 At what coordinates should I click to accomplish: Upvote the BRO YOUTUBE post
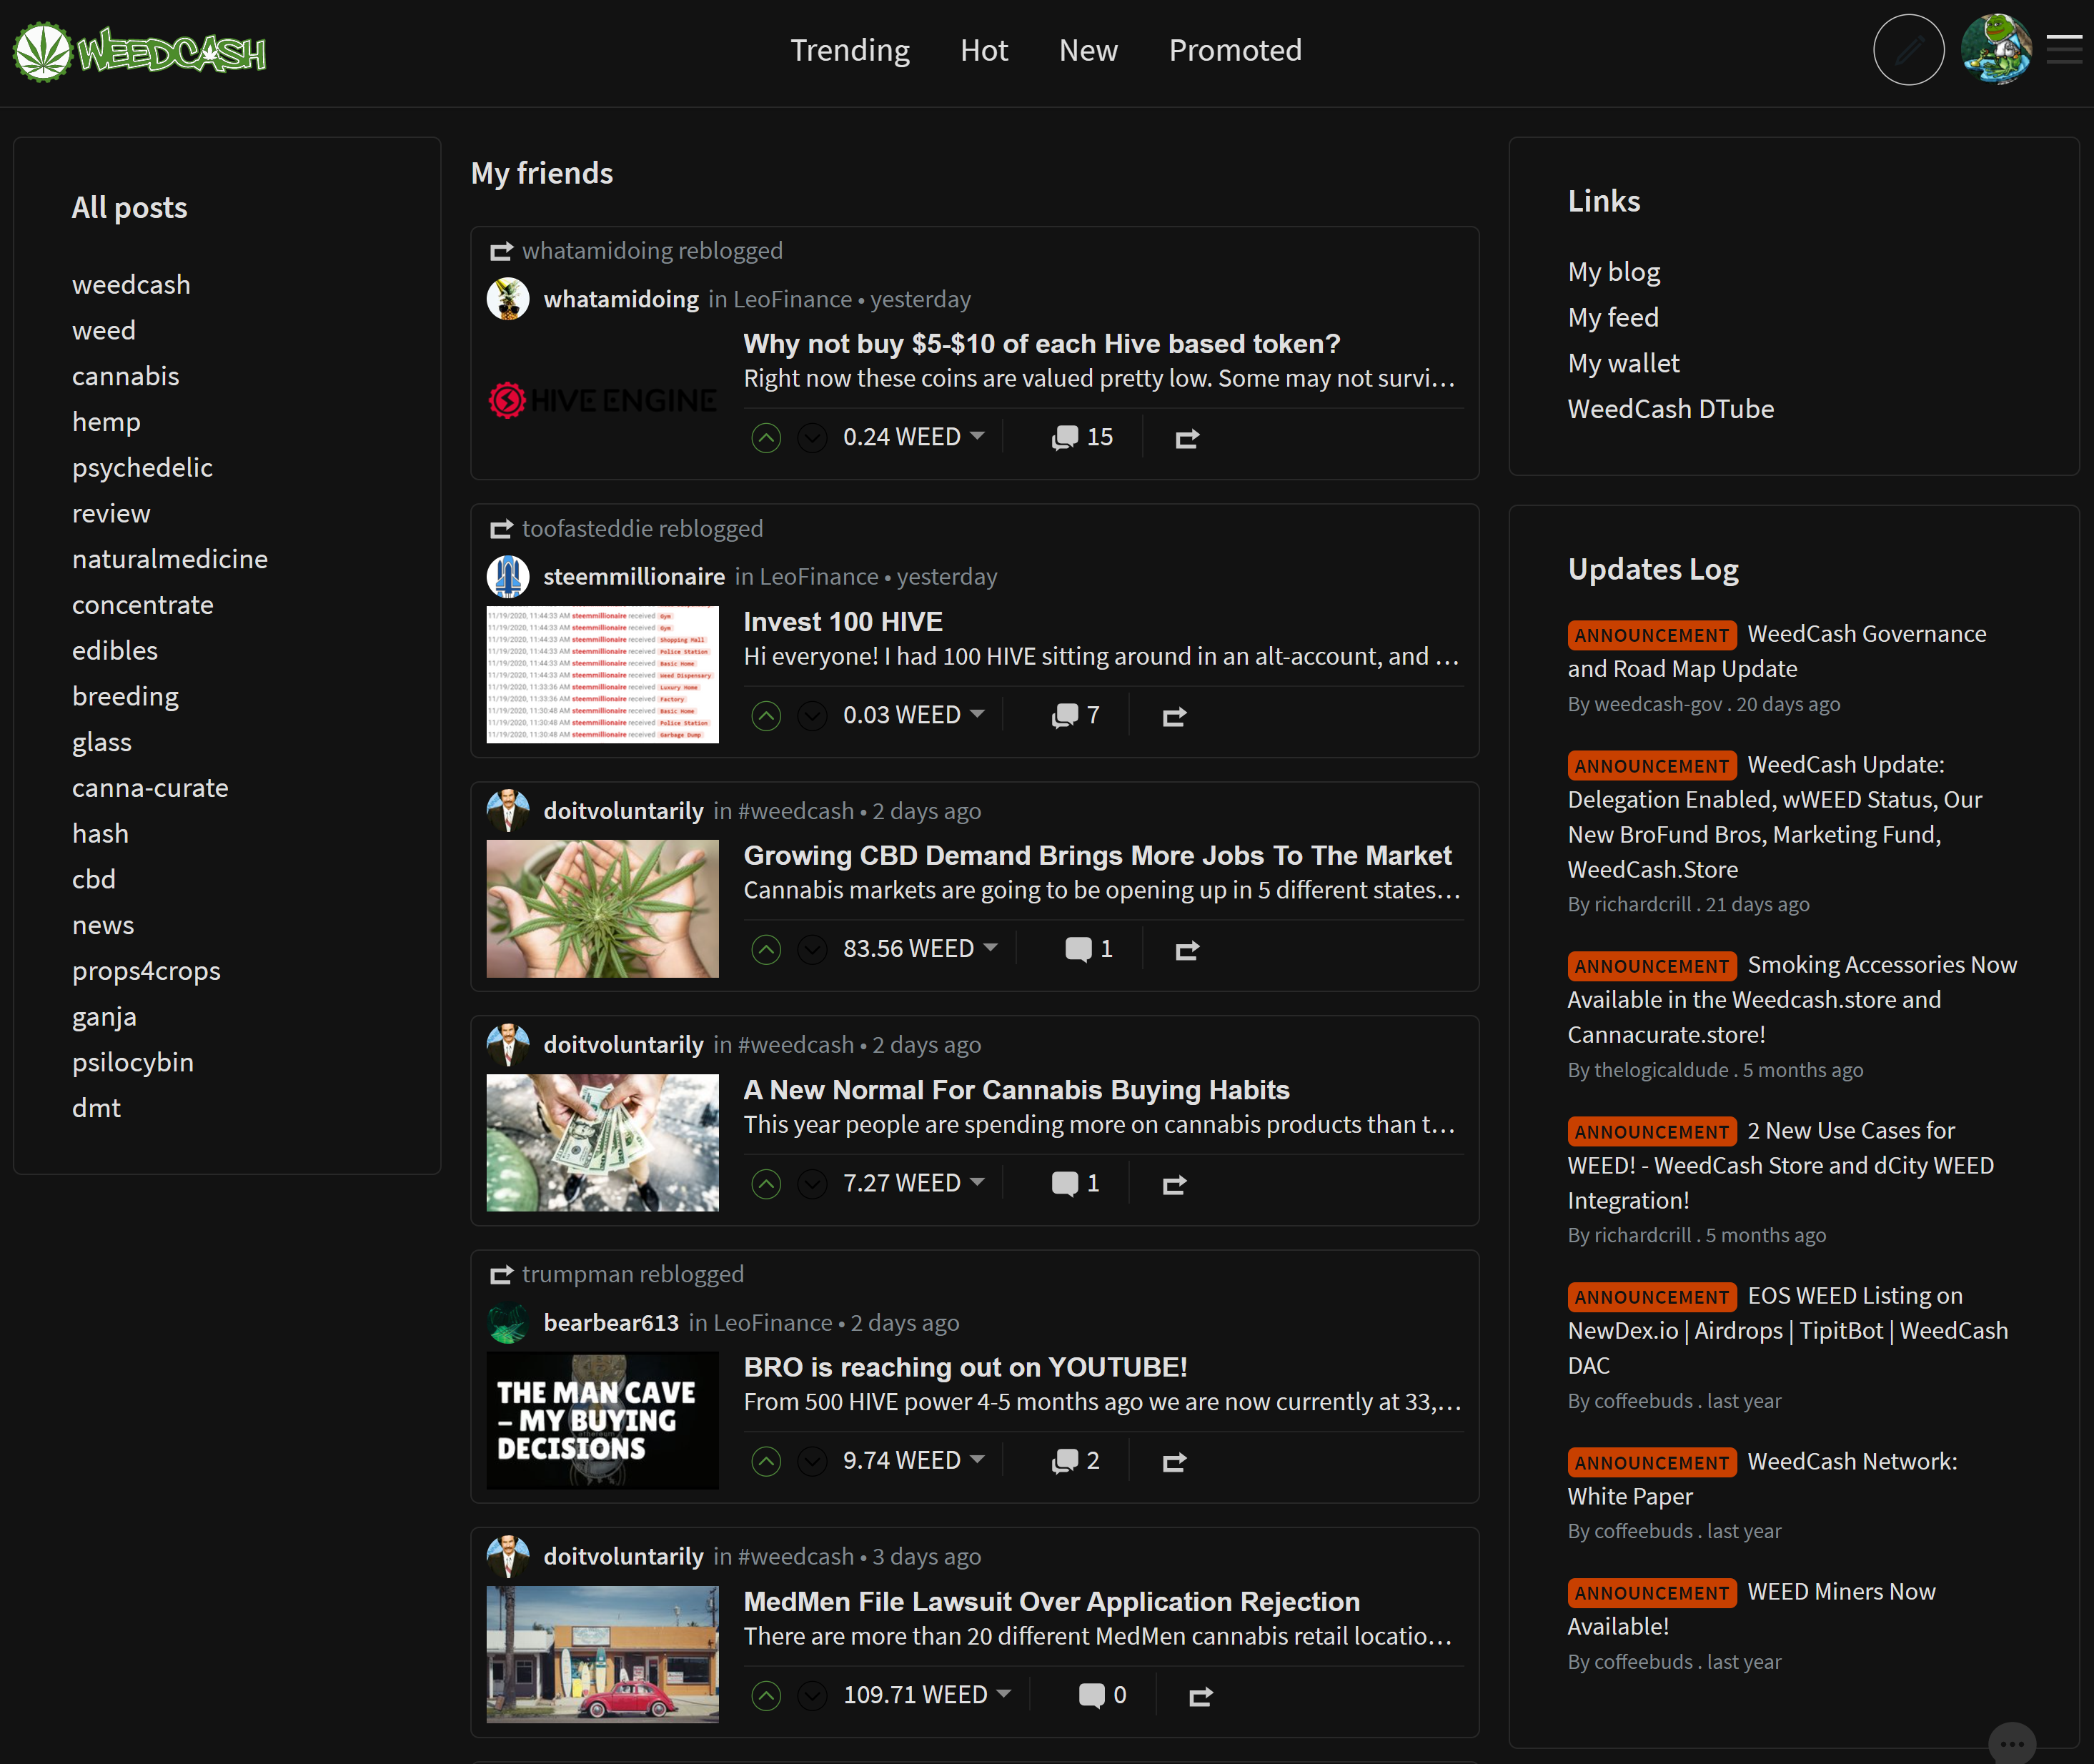pyautogui.click(x=766, y=1461)
